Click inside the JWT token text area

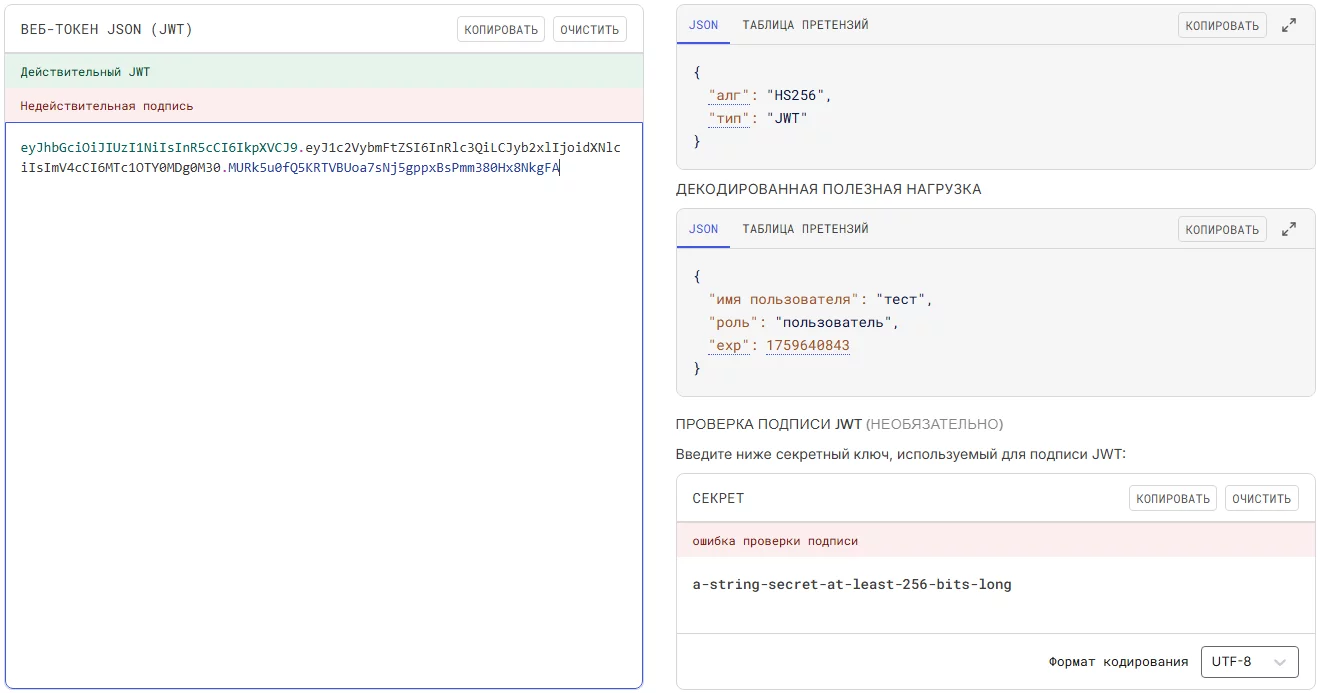[x=323, y=400]
